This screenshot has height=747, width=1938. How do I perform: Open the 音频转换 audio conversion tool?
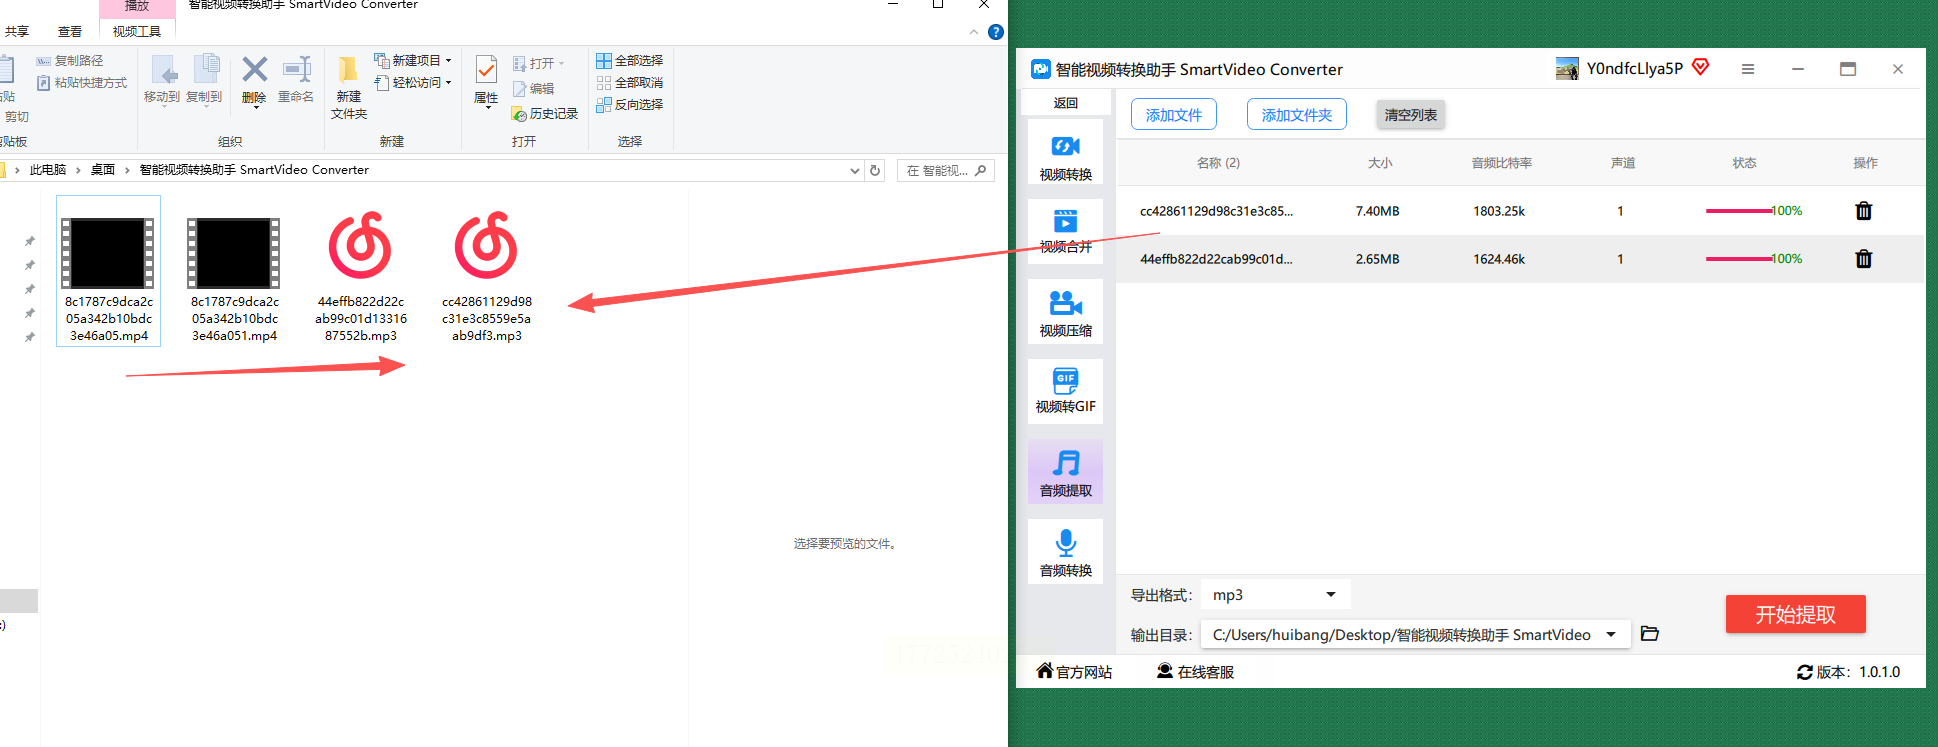point(1065,552)
